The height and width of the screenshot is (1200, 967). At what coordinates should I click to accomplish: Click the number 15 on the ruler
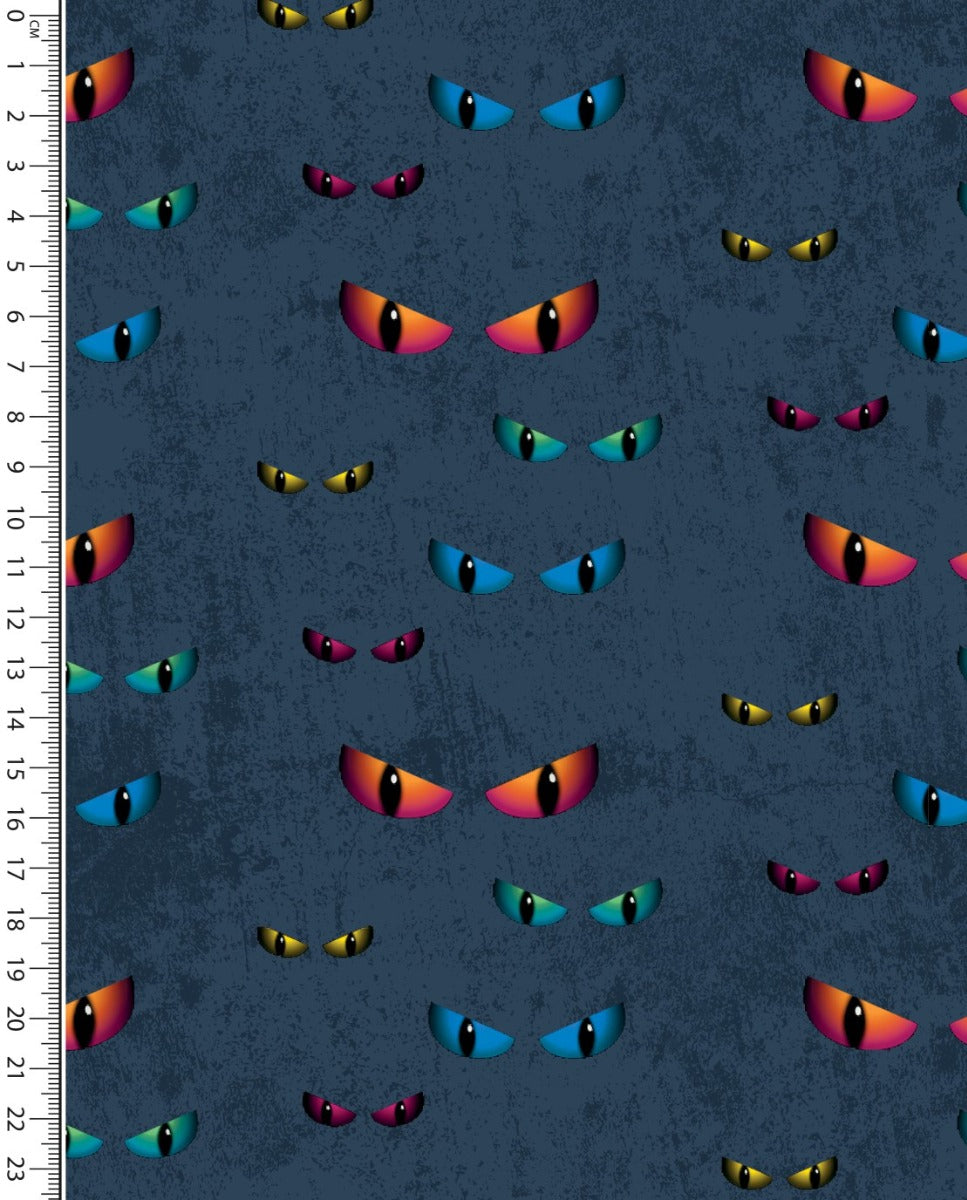(16, 768)
